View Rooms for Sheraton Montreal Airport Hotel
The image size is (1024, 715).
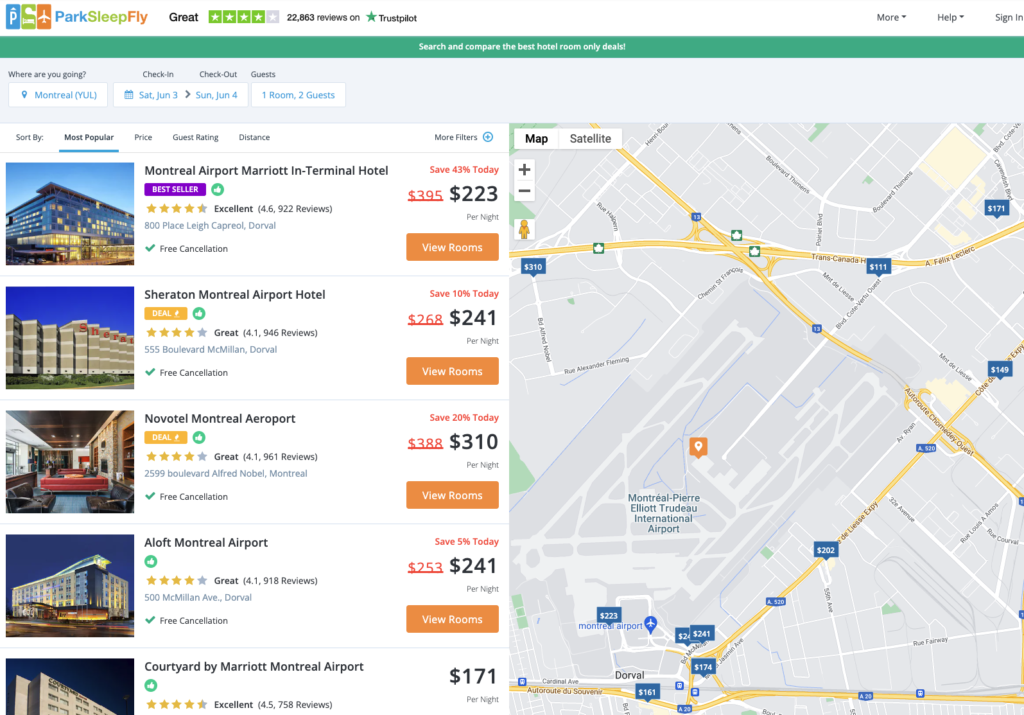(452, 371)
